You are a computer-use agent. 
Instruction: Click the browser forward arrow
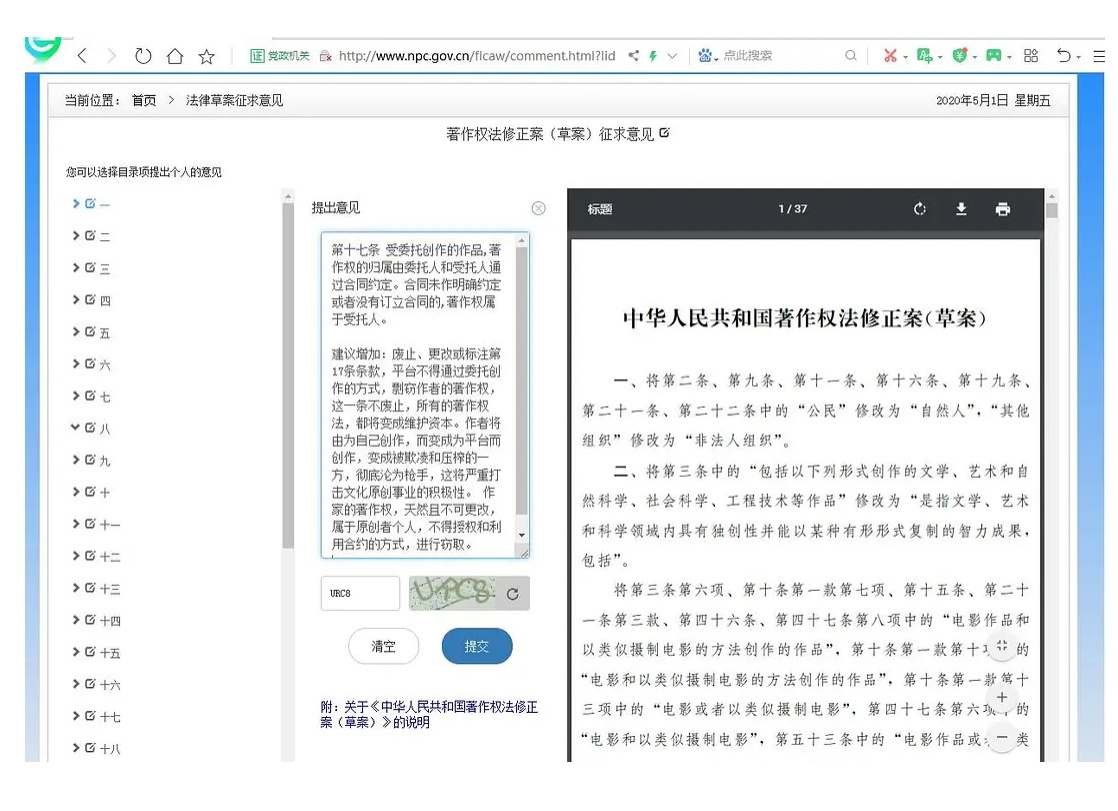pos(111,56)
